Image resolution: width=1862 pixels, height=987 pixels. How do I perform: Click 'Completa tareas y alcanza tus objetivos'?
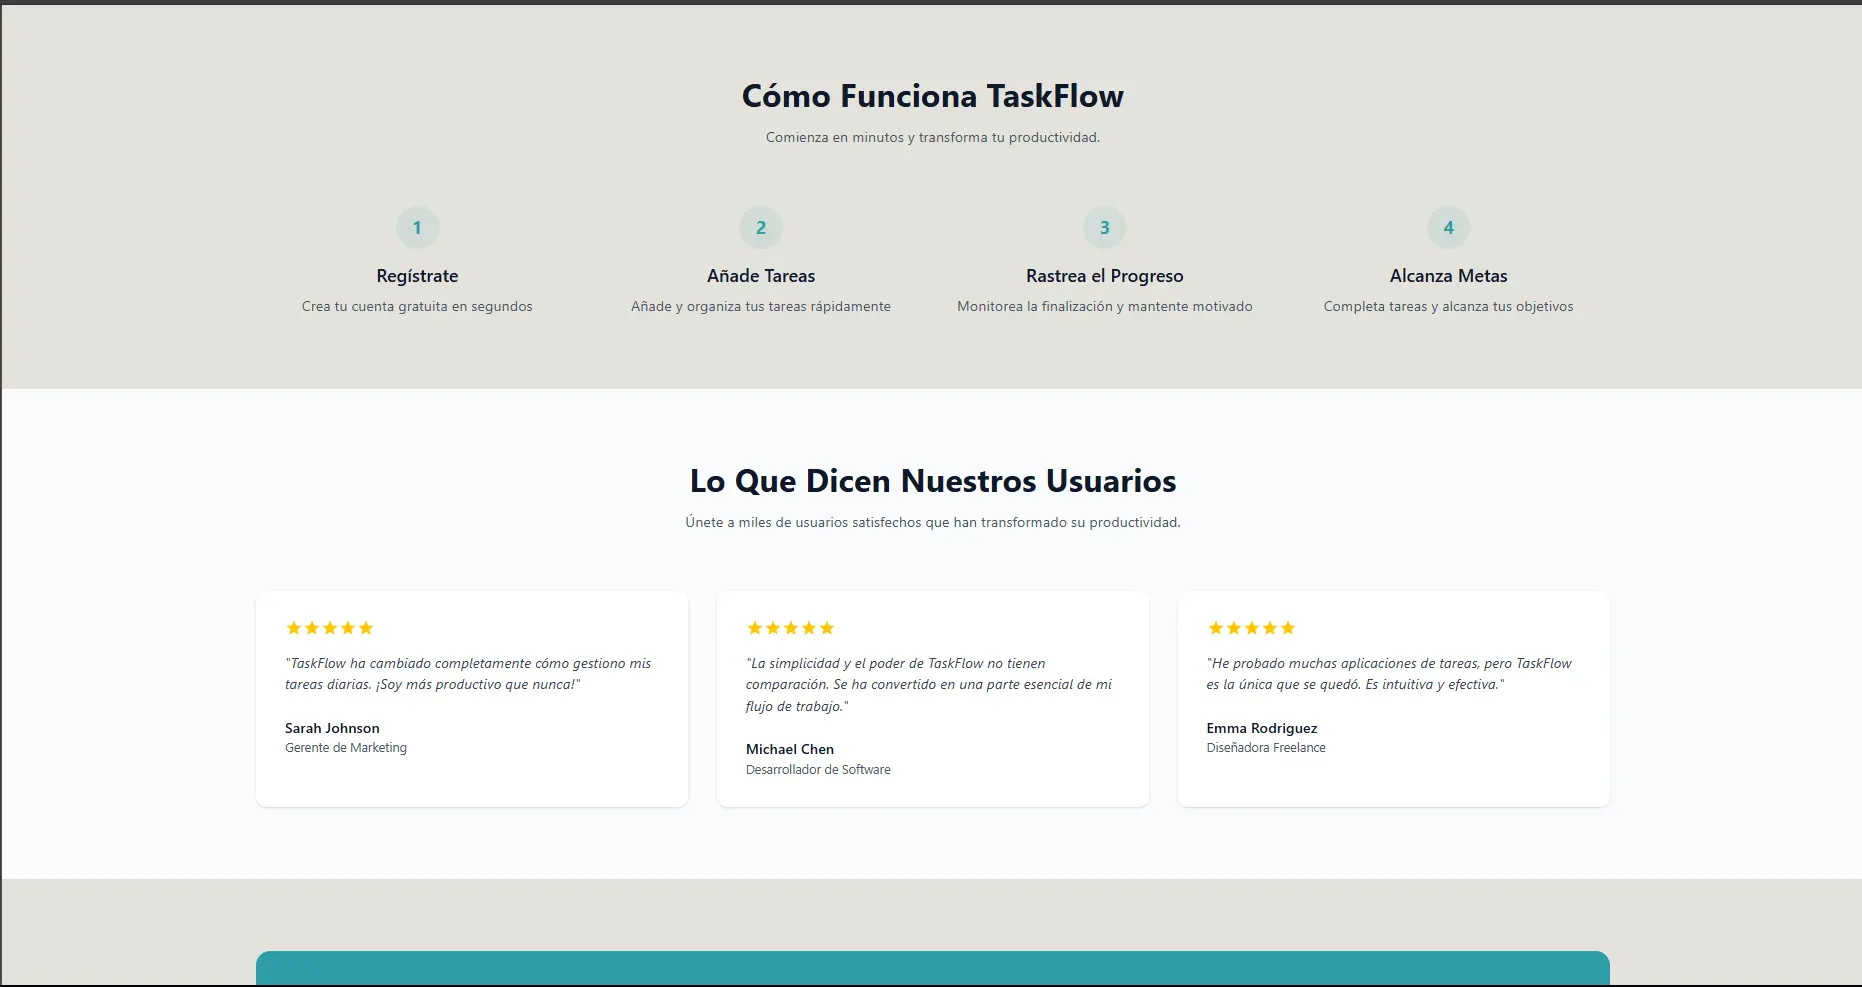tap(1448, 306)
